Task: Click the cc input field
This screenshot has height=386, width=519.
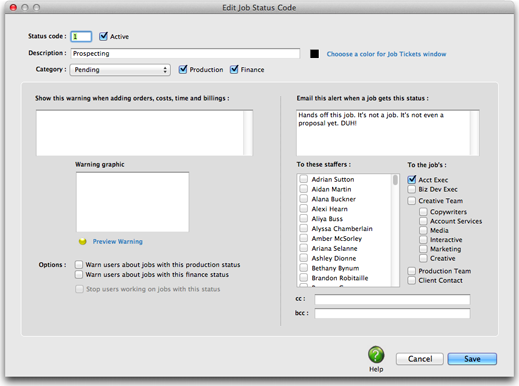Action: (x=392, y=299)
